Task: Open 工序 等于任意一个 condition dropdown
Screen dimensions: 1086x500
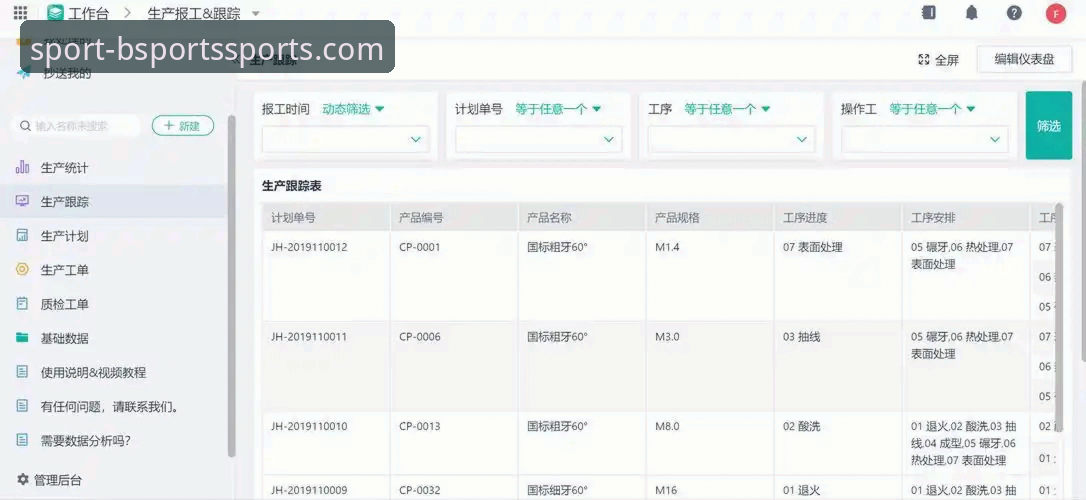Action: (x=727, y=109)
